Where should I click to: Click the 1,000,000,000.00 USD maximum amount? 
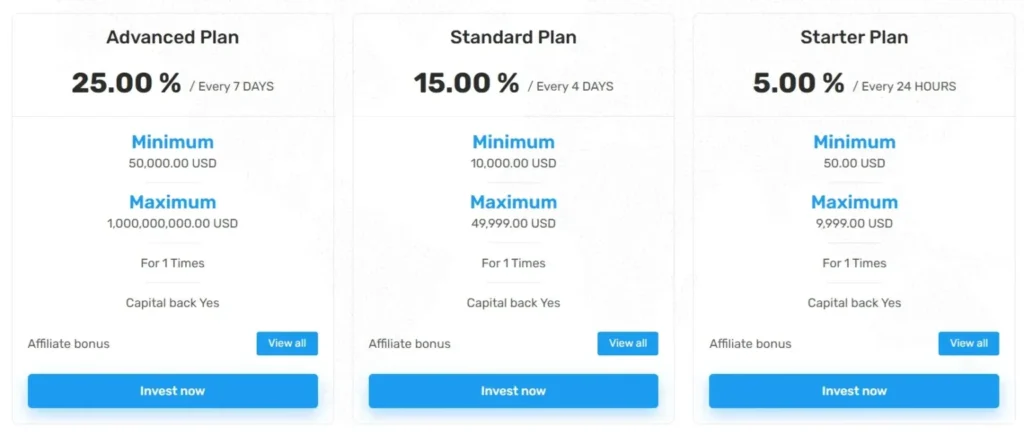pos(172,223)
